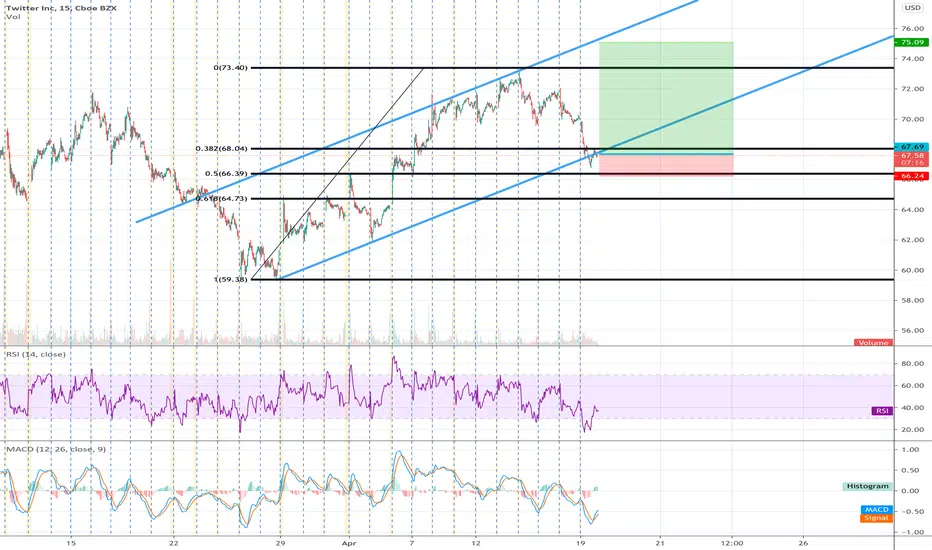Image resolution: width=932 pixels, height=550 pixels.
Task: Click the −0.50 MACD axis value
Action: pos(908,512)
